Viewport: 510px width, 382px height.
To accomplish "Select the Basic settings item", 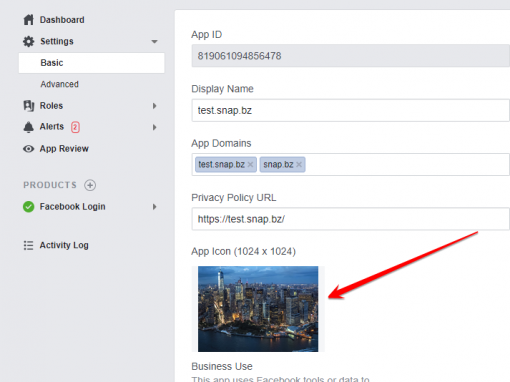I will tap(92, 63).
